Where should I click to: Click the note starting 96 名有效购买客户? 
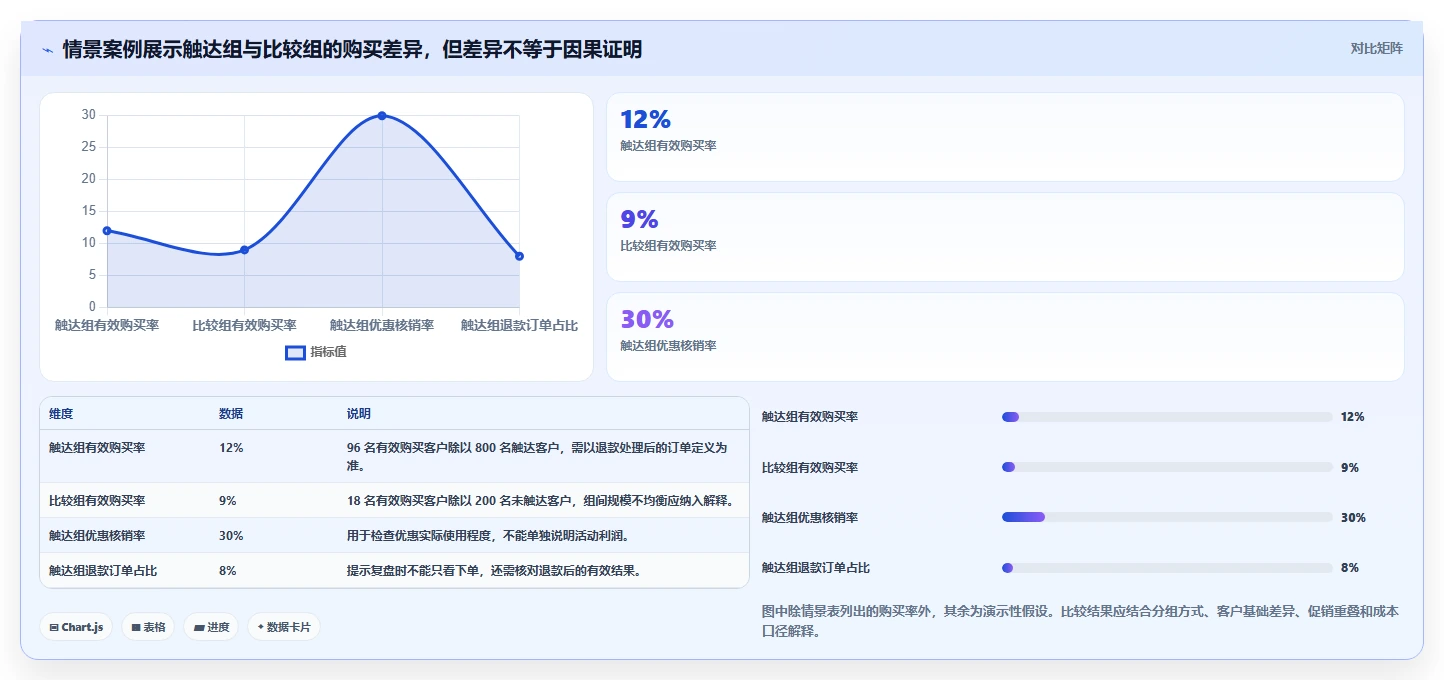[x=537, y=456]
